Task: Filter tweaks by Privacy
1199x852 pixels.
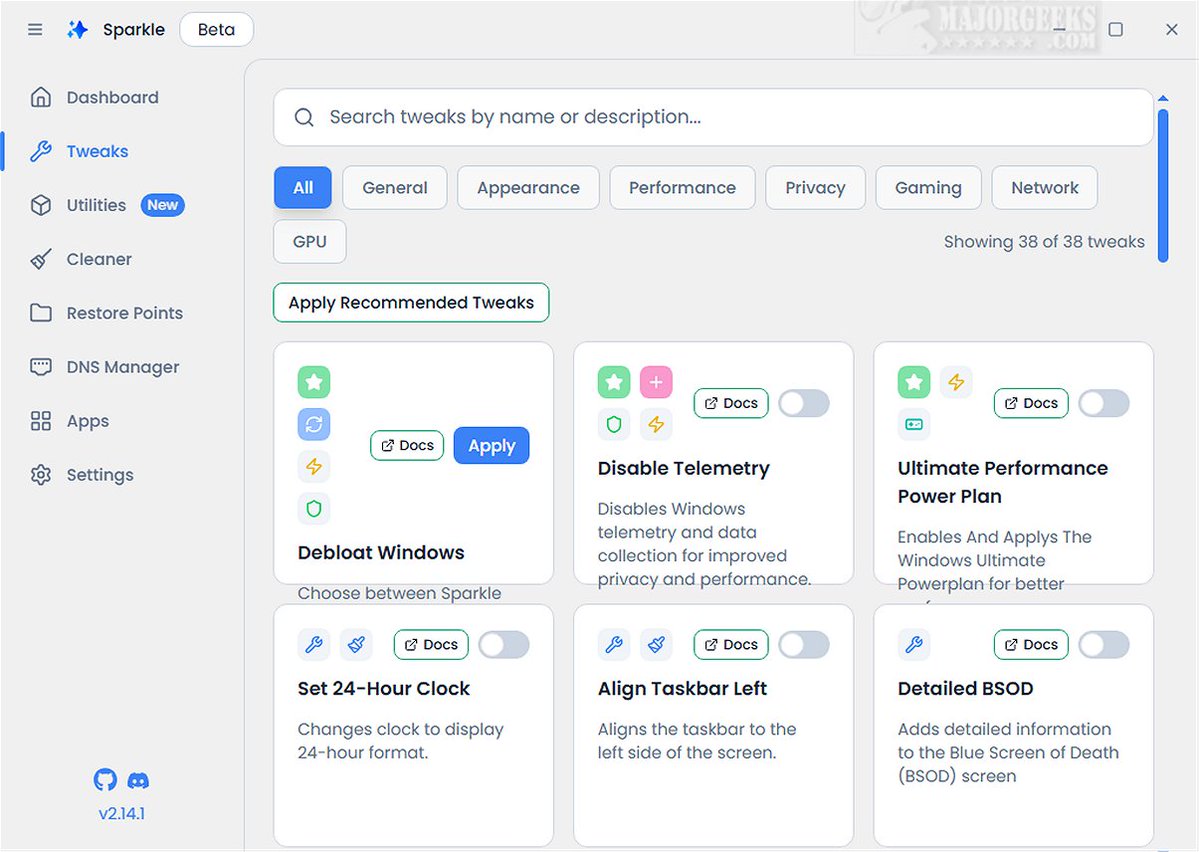Action: (x=815, y=187)
